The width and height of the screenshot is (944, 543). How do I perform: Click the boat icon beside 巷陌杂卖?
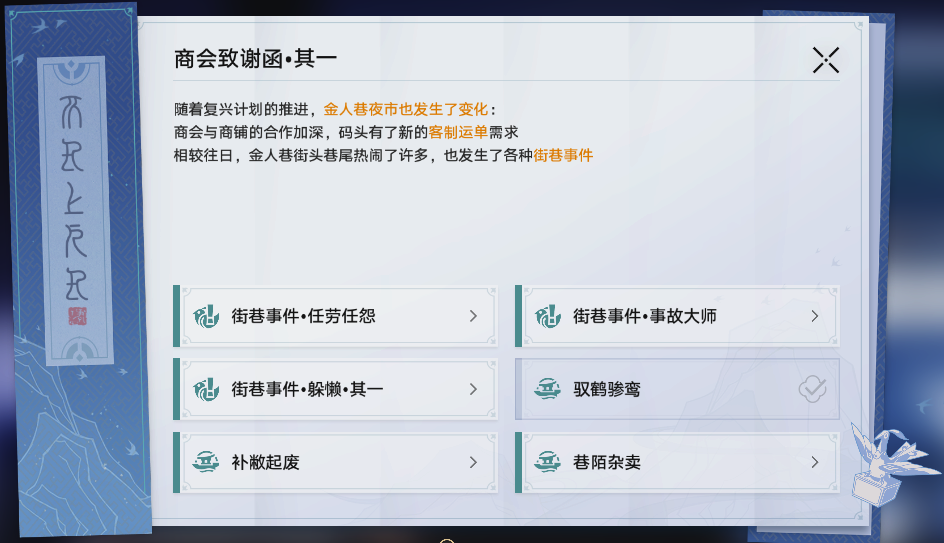click(548, 462)
